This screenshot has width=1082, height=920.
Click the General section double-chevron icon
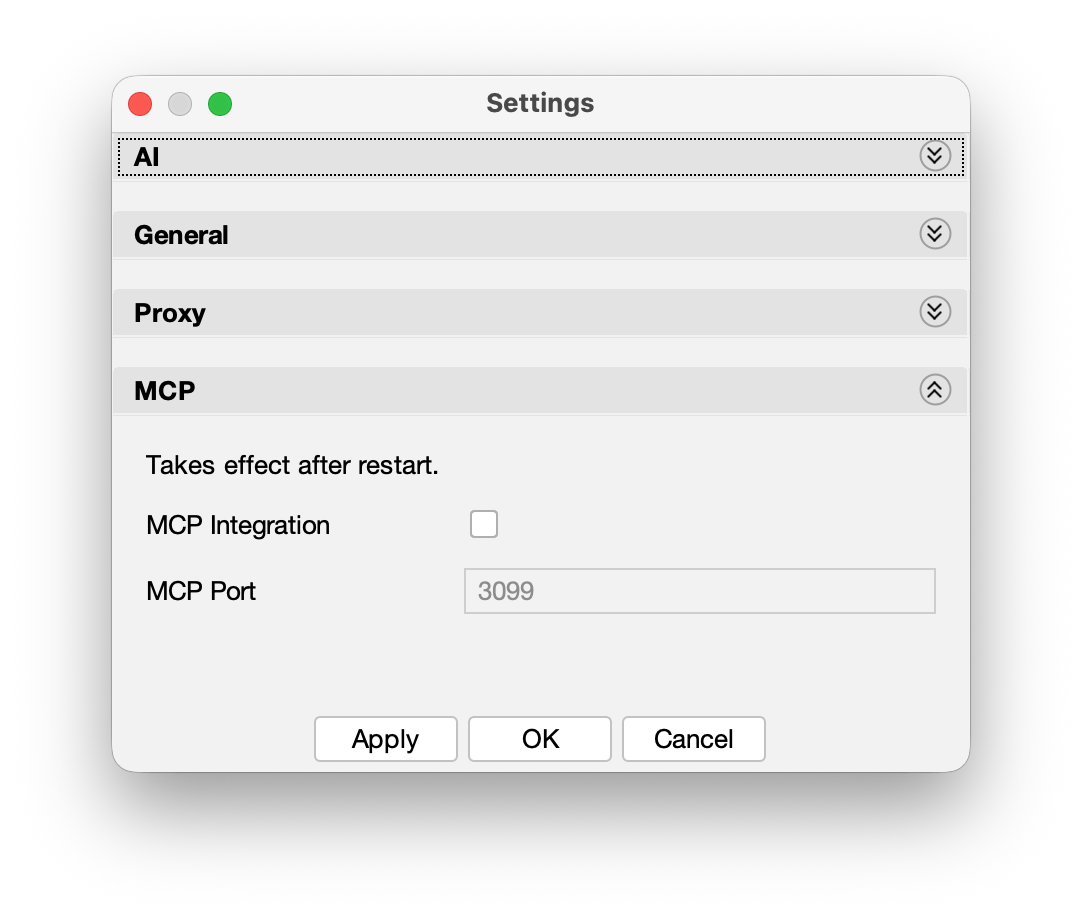(935, 234)
